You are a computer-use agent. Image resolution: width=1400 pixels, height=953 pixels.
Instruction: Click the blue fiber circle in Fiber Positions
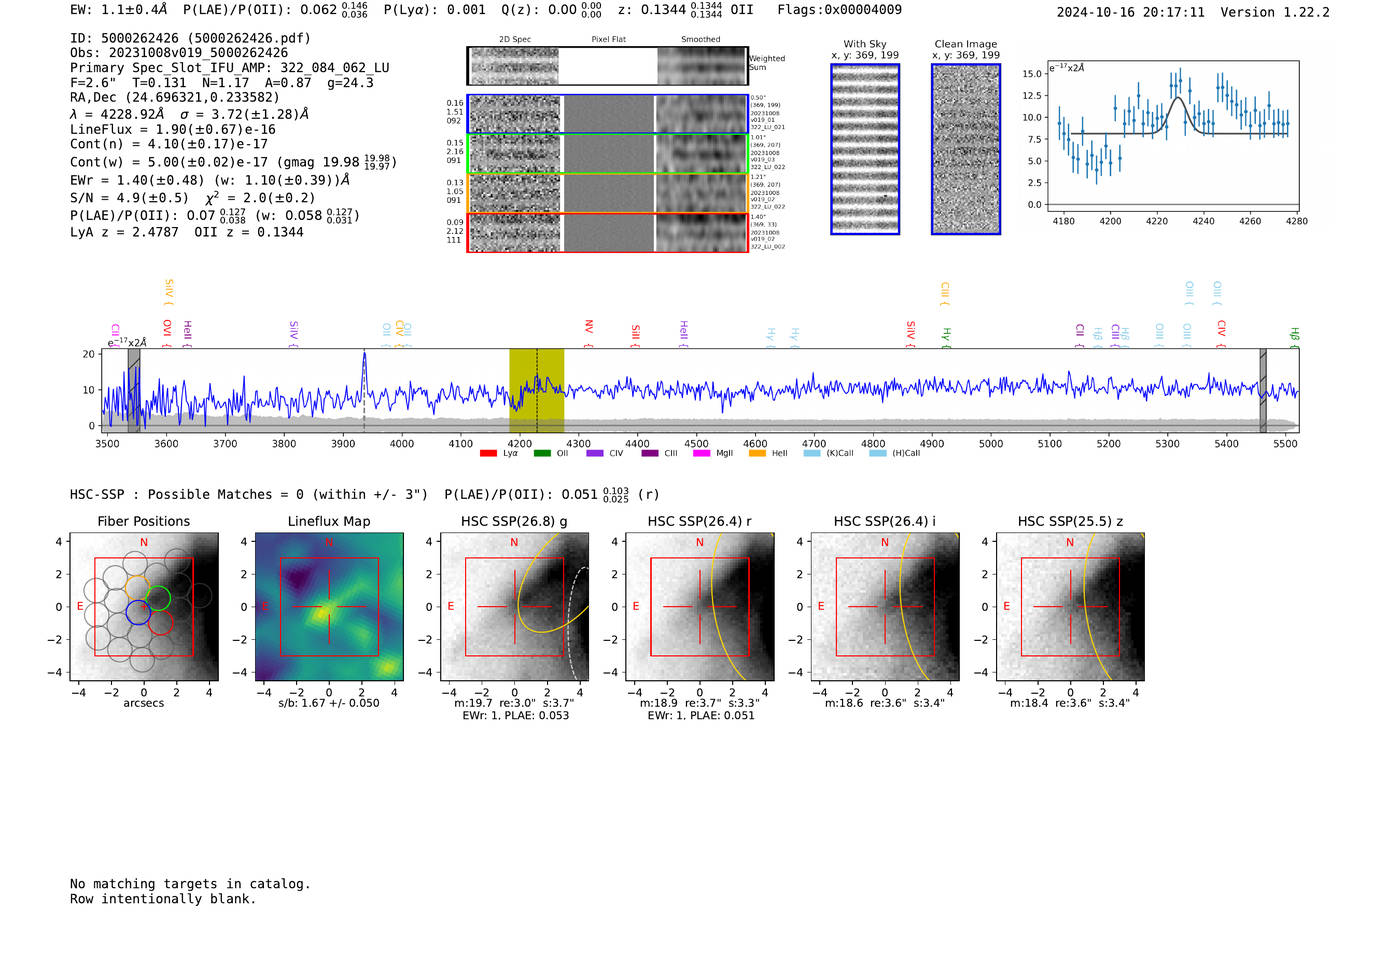coord(138,613)
